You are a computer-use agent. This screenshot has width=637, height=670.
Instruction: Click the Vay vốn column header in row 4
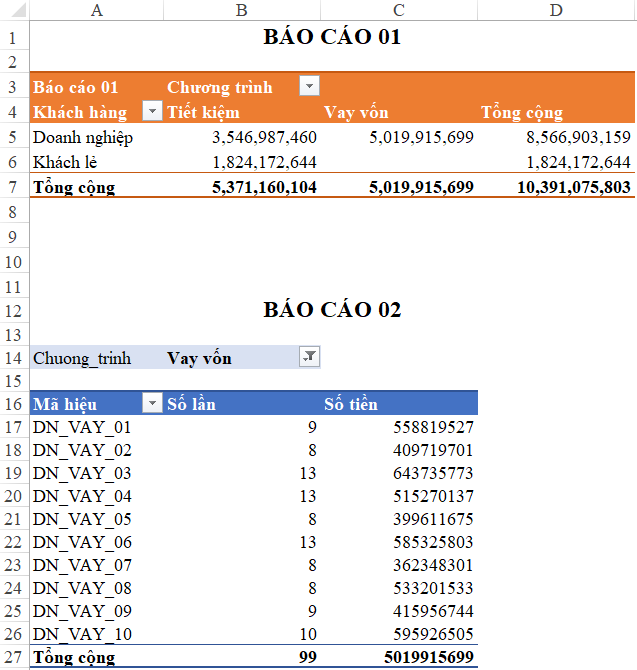coord(356,112)
